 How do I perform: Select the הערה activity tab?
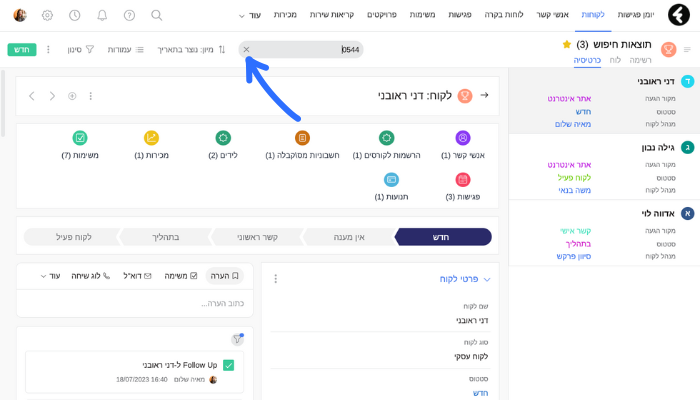click(x=225, y=276)
